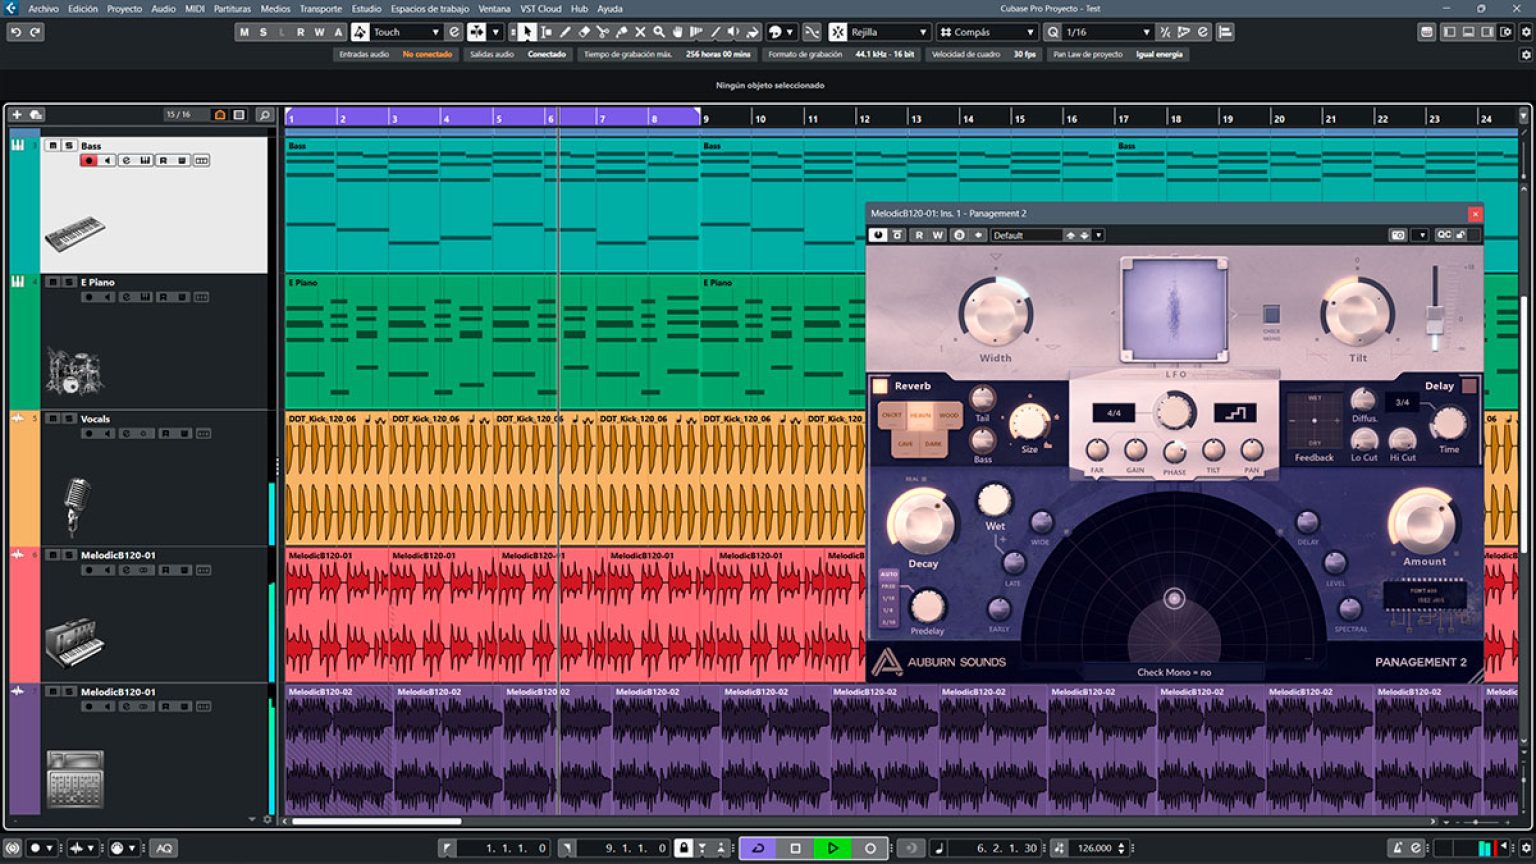Toggle global Solo S button
The height and width of the screenshot is (864, 1536).
click(x=263, y=32)
